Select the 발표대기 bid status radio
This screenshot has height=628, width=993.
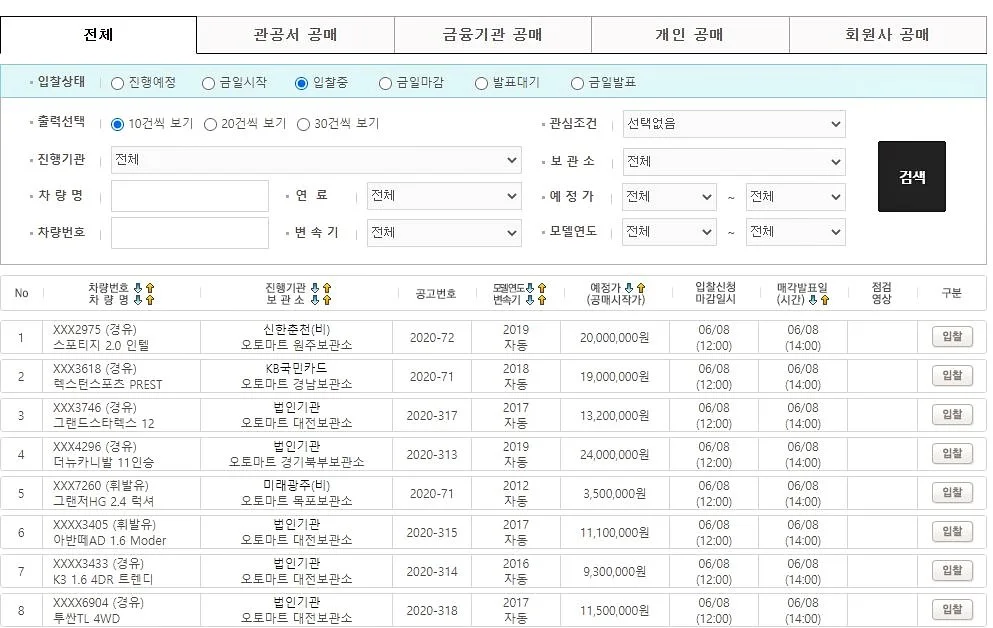[x=481, y=84]
